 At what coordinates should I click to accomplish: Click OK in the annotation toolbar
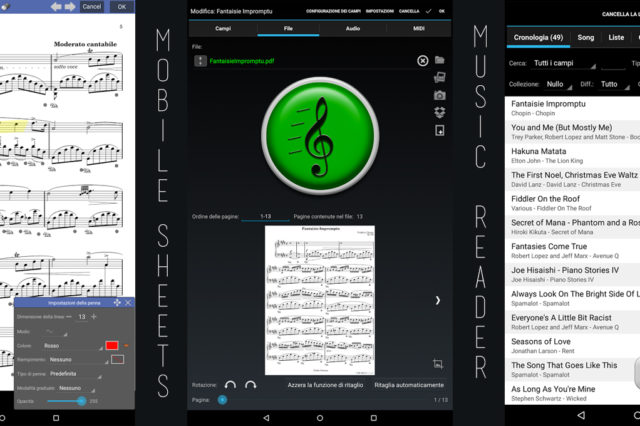click(122, 7)
